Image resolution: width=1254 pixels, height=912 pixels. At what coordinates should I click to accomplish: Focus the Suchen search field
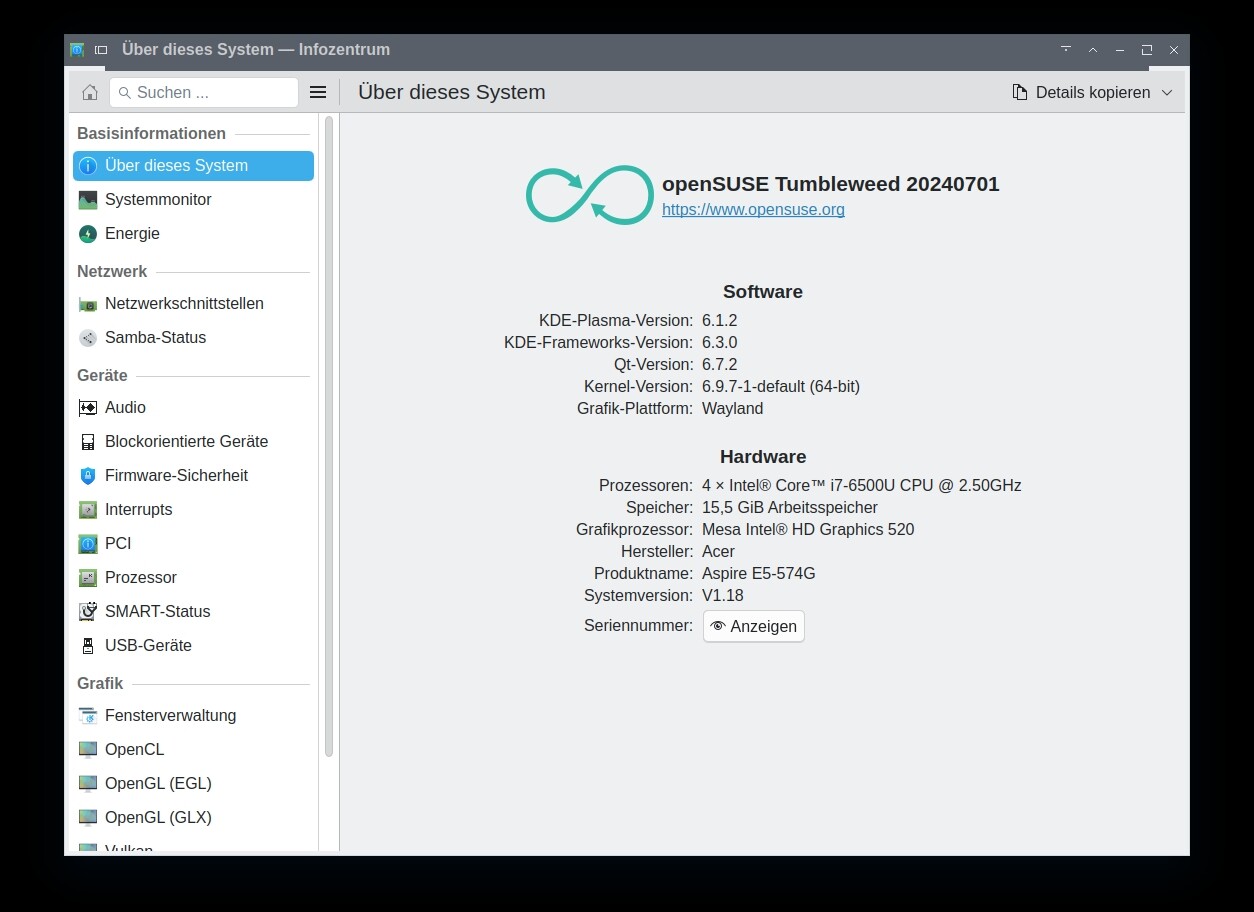[204, 92]
